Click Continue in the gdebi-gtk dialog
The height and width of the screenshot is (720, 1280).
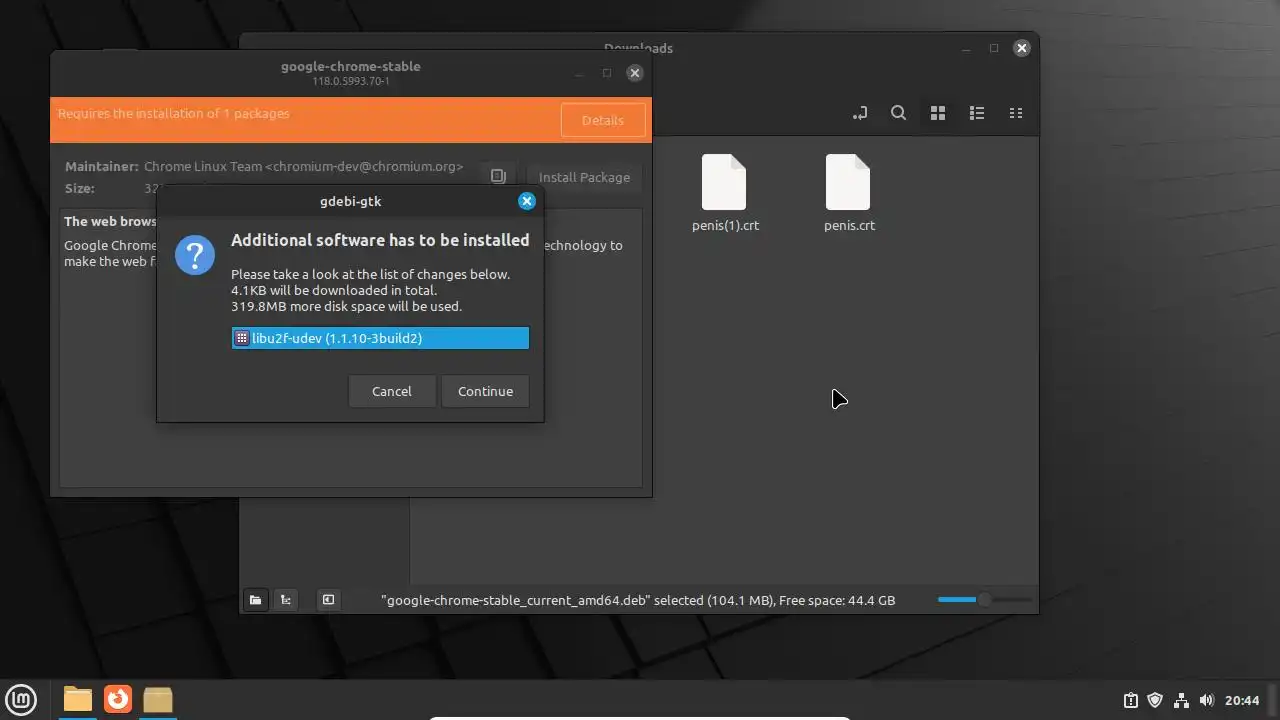click(485, 391)
